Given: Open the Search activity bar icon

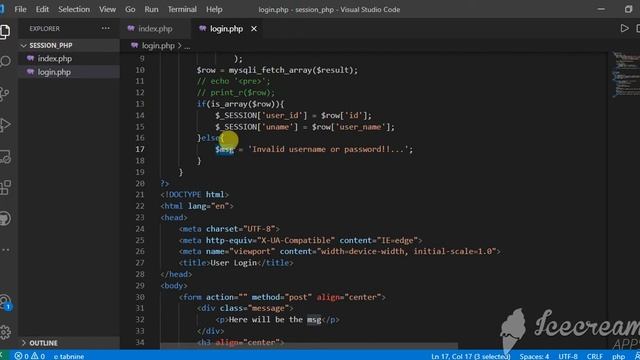Looking at the screenshot, I should pyautogui.click(x=5, y=62).
